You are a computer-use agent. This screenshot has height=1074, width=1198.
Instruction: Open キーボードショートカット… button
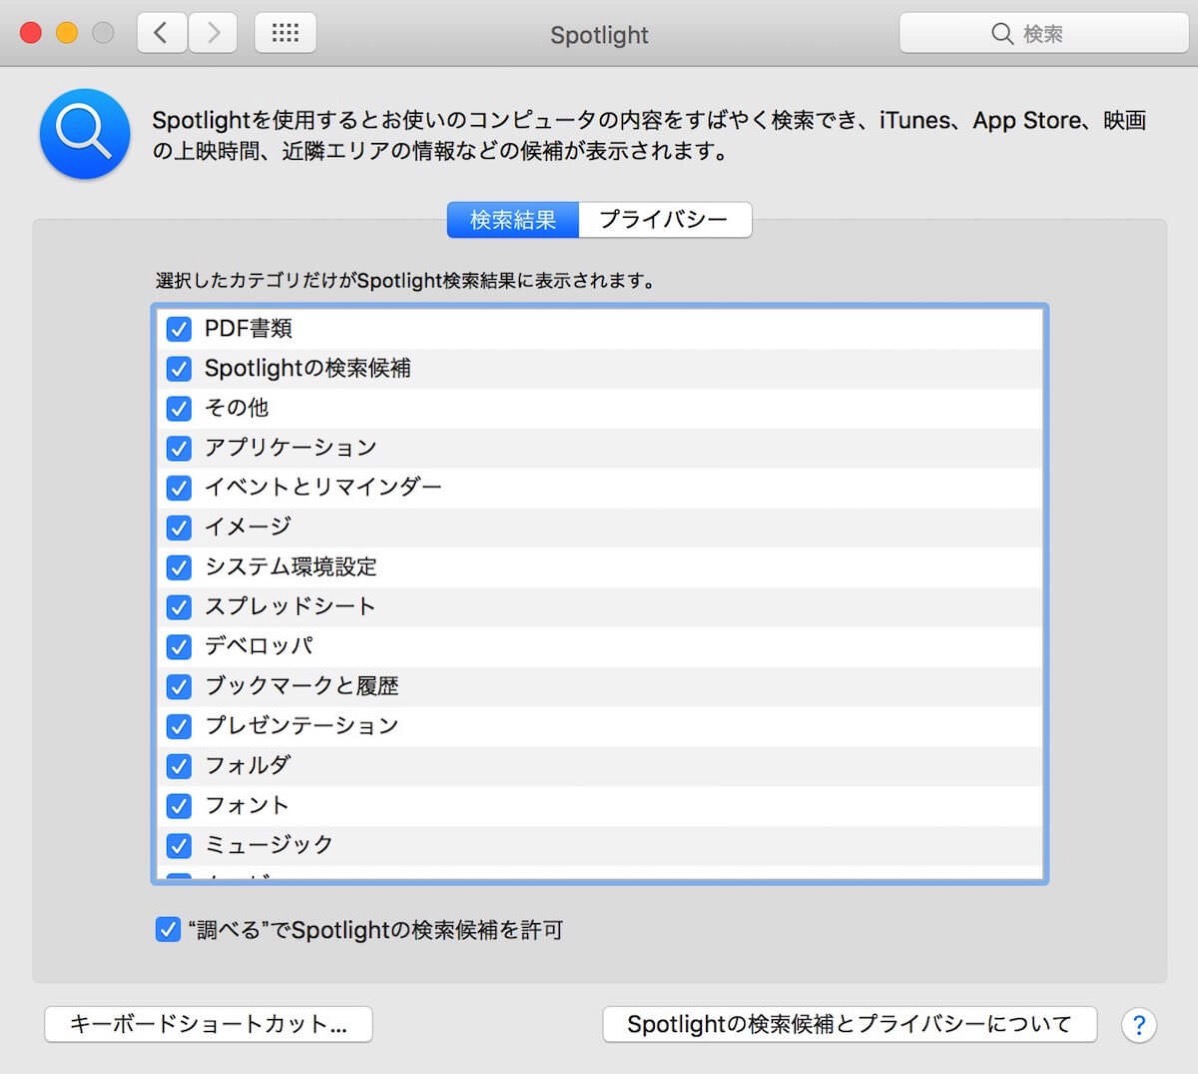[209, 1024]
